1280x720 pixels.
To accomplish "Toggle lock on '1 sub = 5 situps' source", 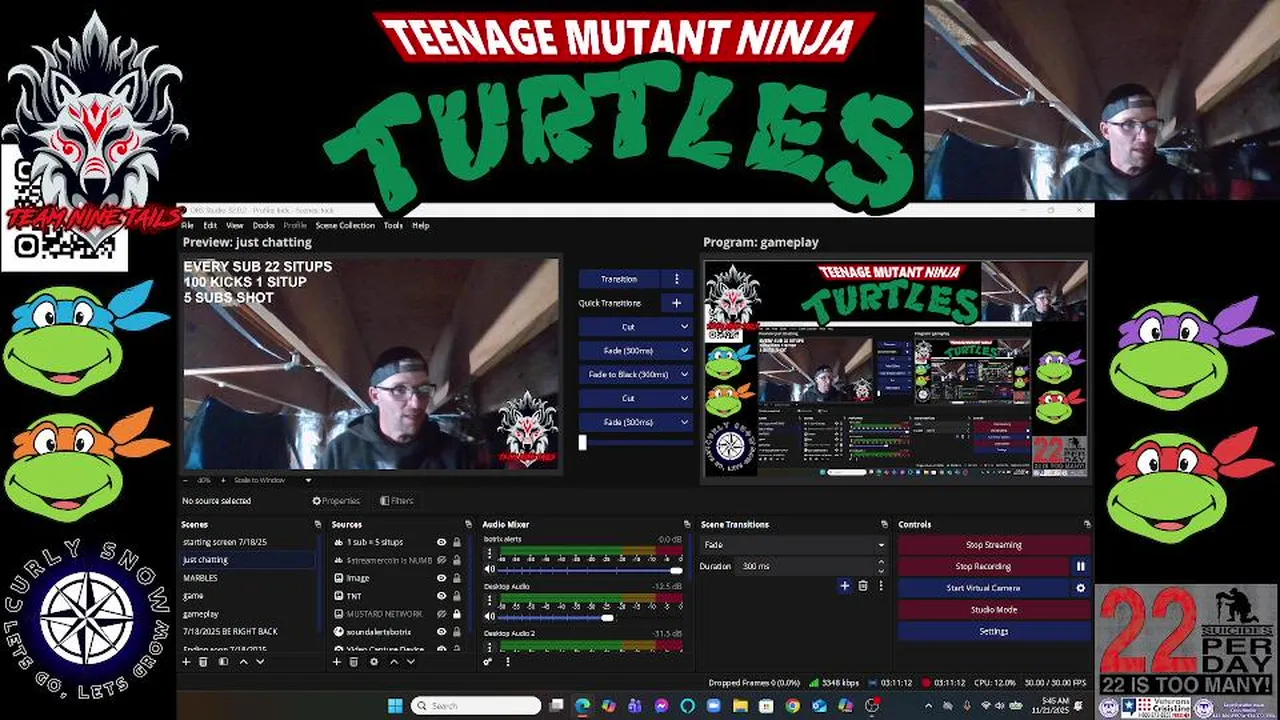I will 457,542.
